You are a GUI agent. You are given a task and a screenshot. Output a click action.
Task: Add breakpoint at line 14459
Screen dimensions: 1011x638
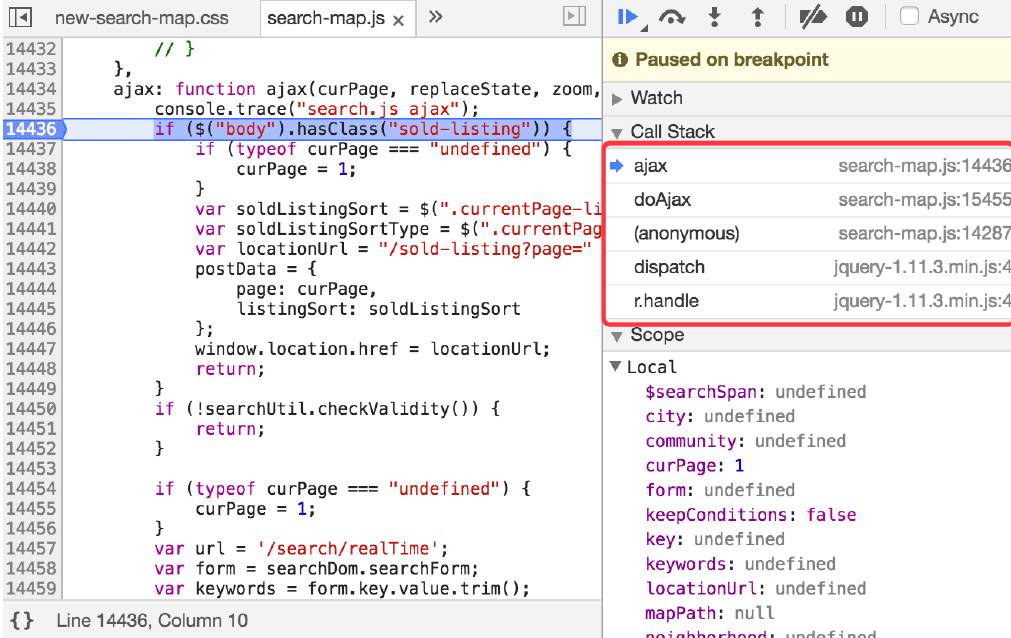pyautogui.click(x=32, y=589)
